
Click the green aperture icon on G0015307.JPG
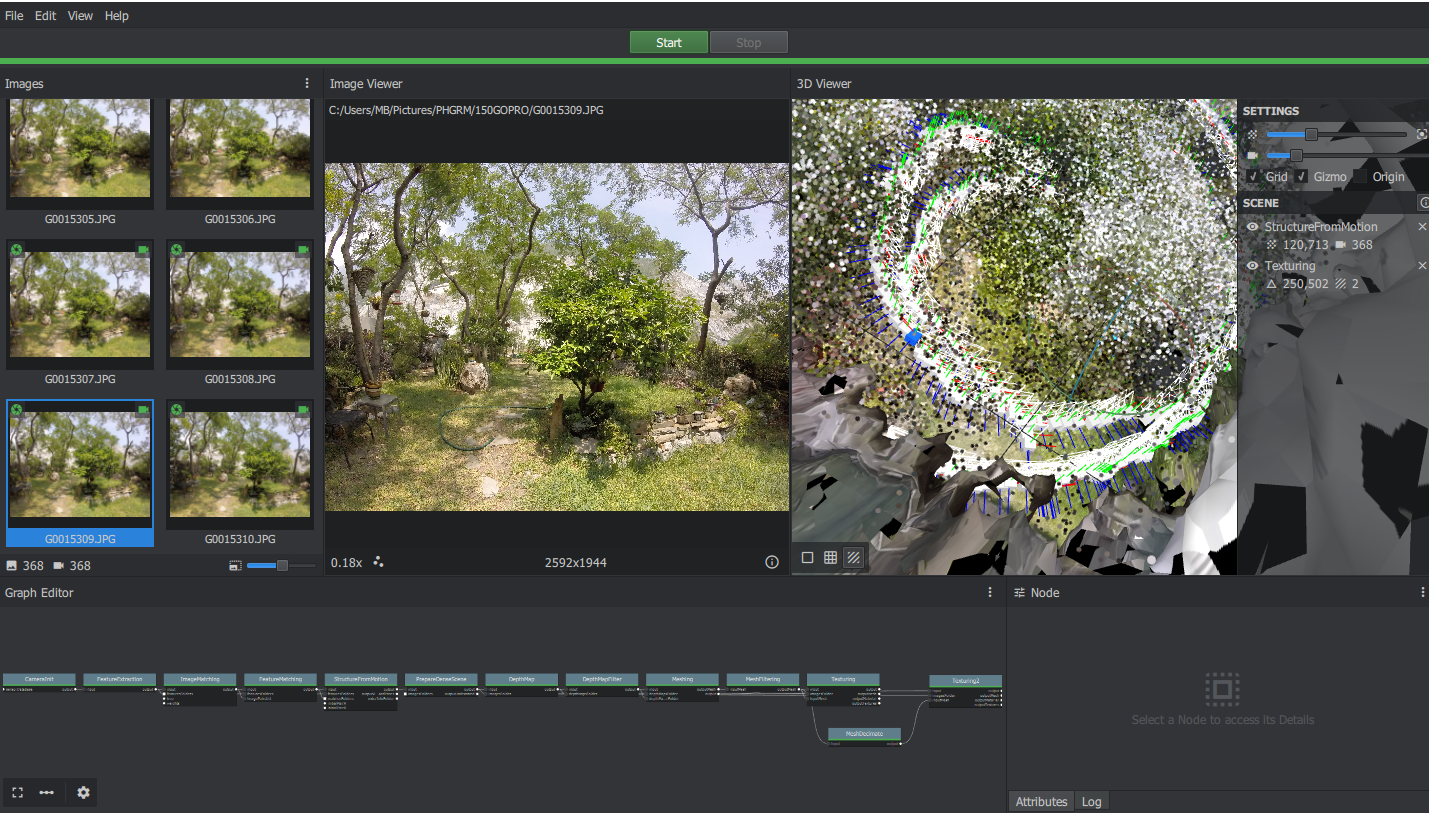[17, 249]
